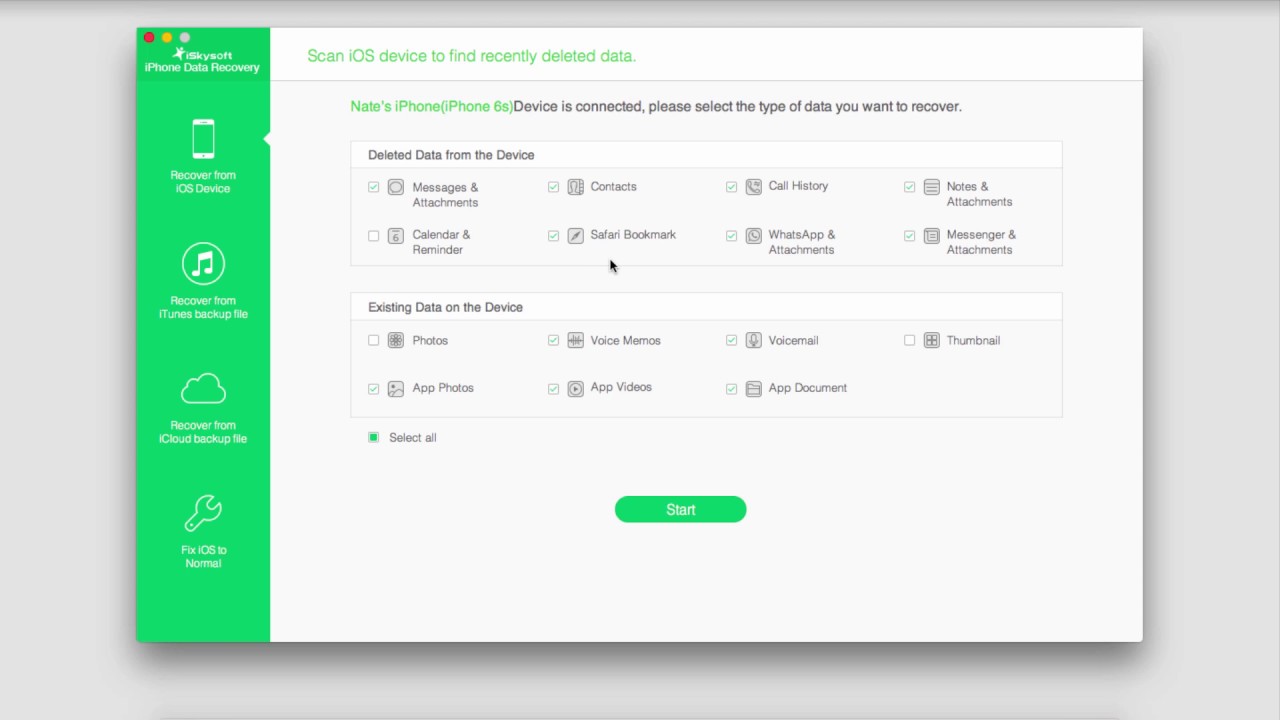Open the Fix iOS to Normal tab

203,531
